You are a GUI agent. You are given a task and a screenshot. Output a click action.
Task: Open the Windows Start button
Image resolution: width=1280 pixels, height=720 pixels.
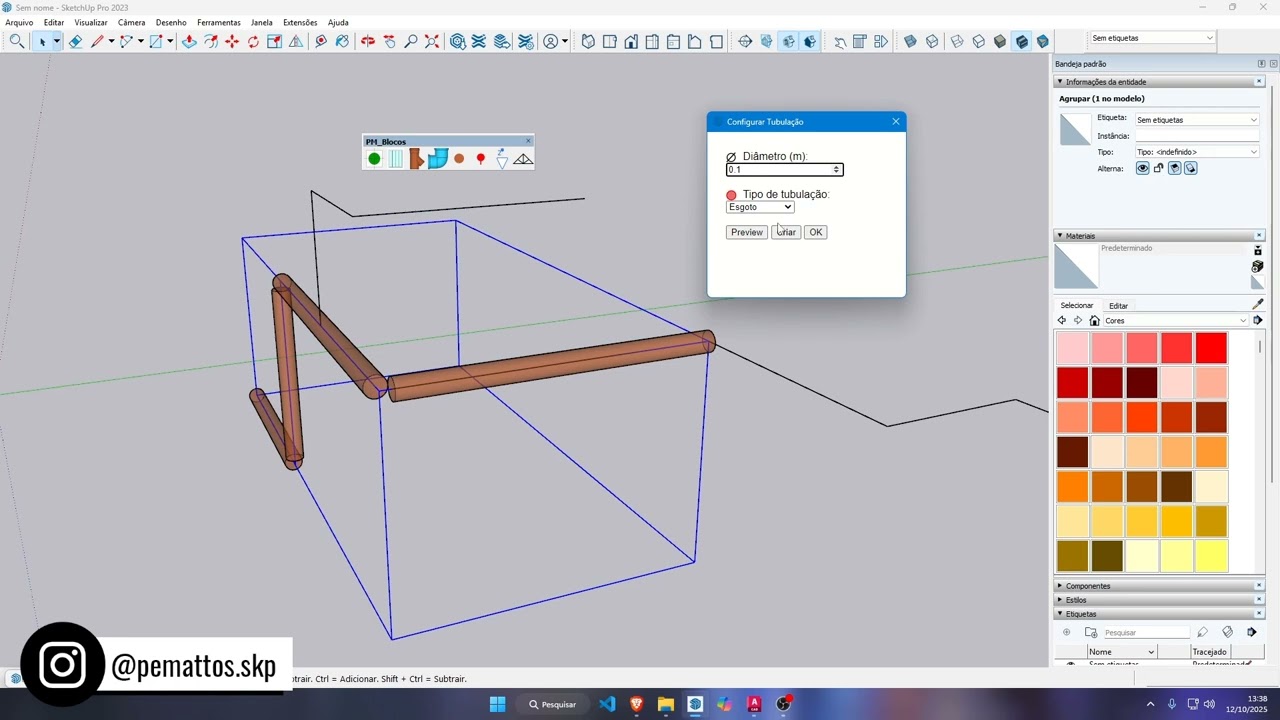pyautogui.click(x=497, y=704)
